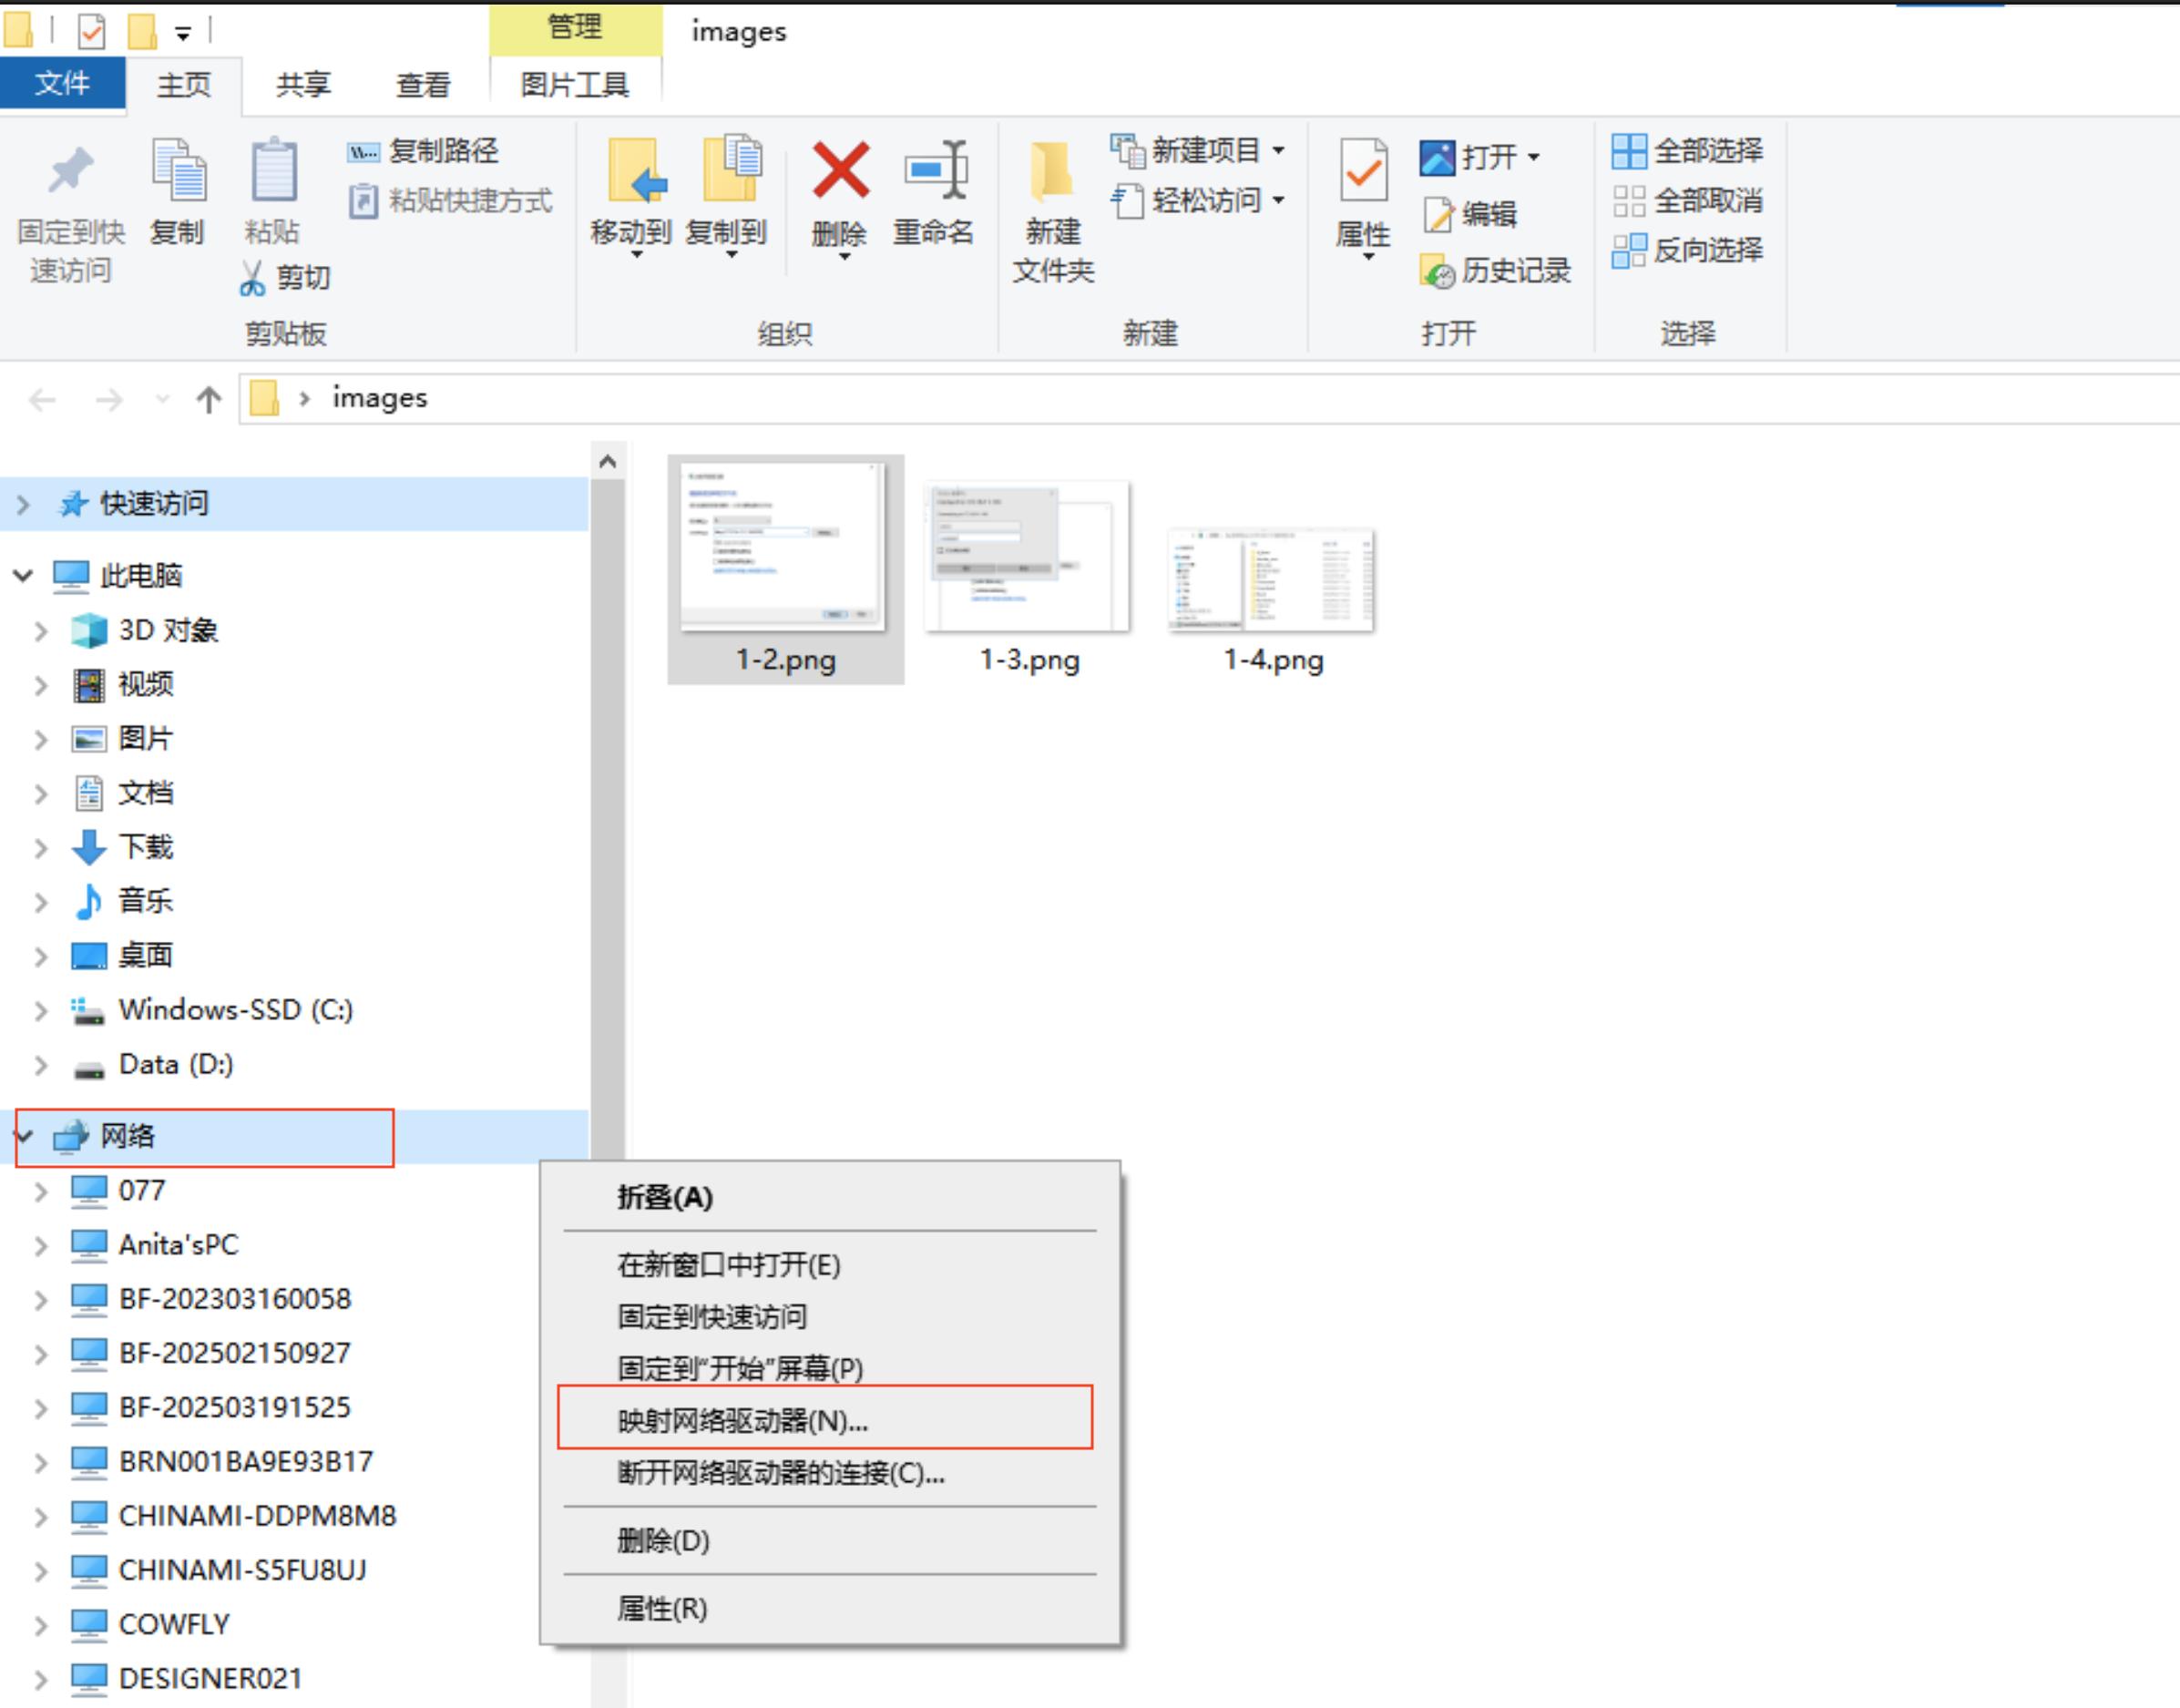The height and width of the screenshot is (1708, 2180).
Task: Collapse the This PC tree node
Action: coord(24,575)
